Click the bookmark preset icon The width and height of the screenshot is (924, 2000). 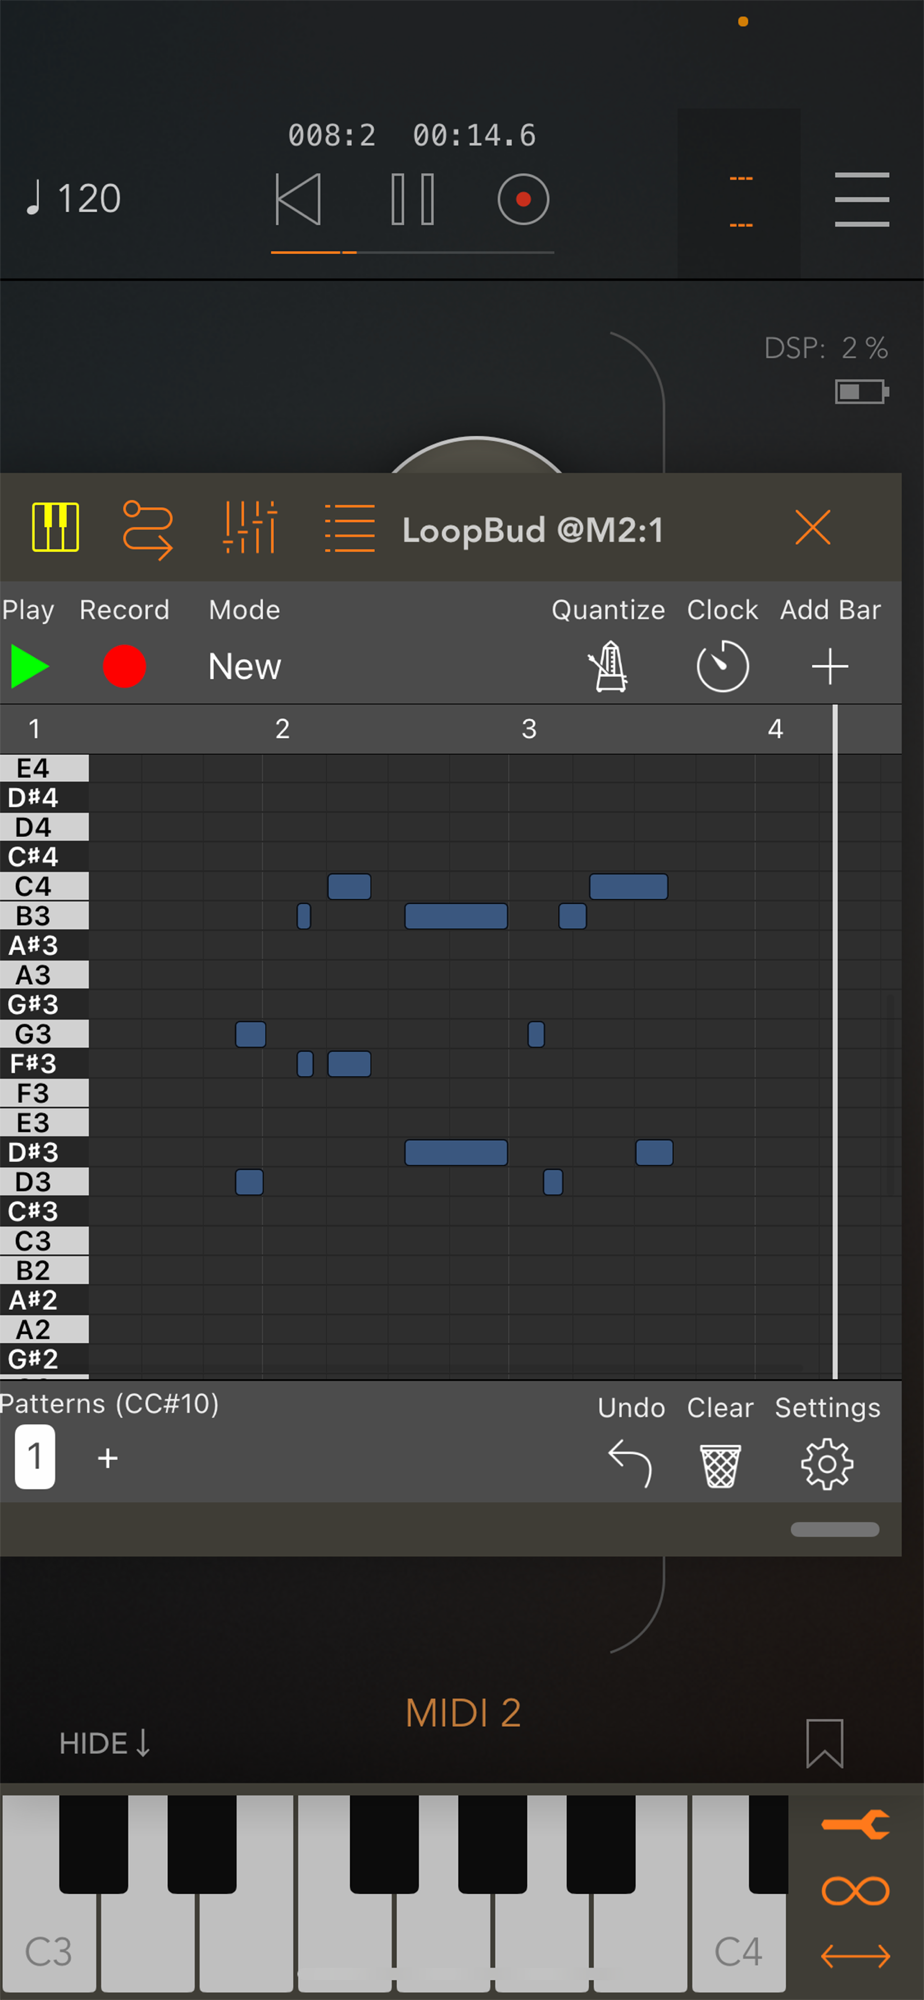pos(825,1743)
